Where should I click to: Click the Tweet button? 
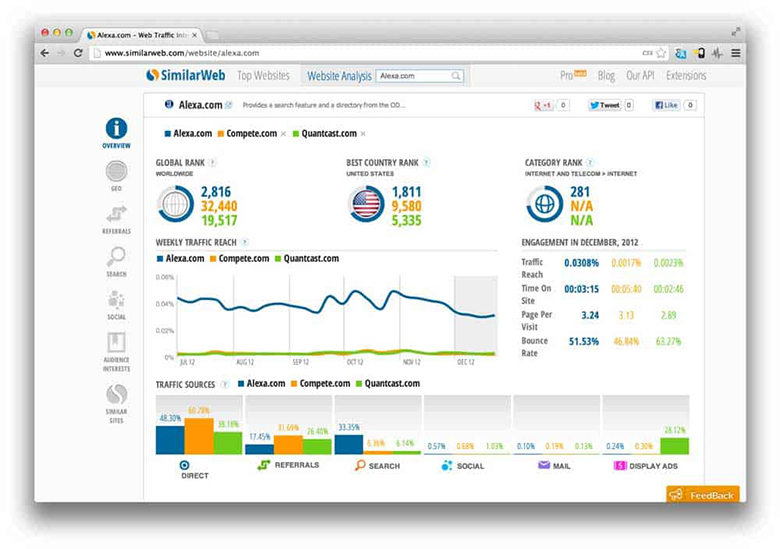pos(604,105)
